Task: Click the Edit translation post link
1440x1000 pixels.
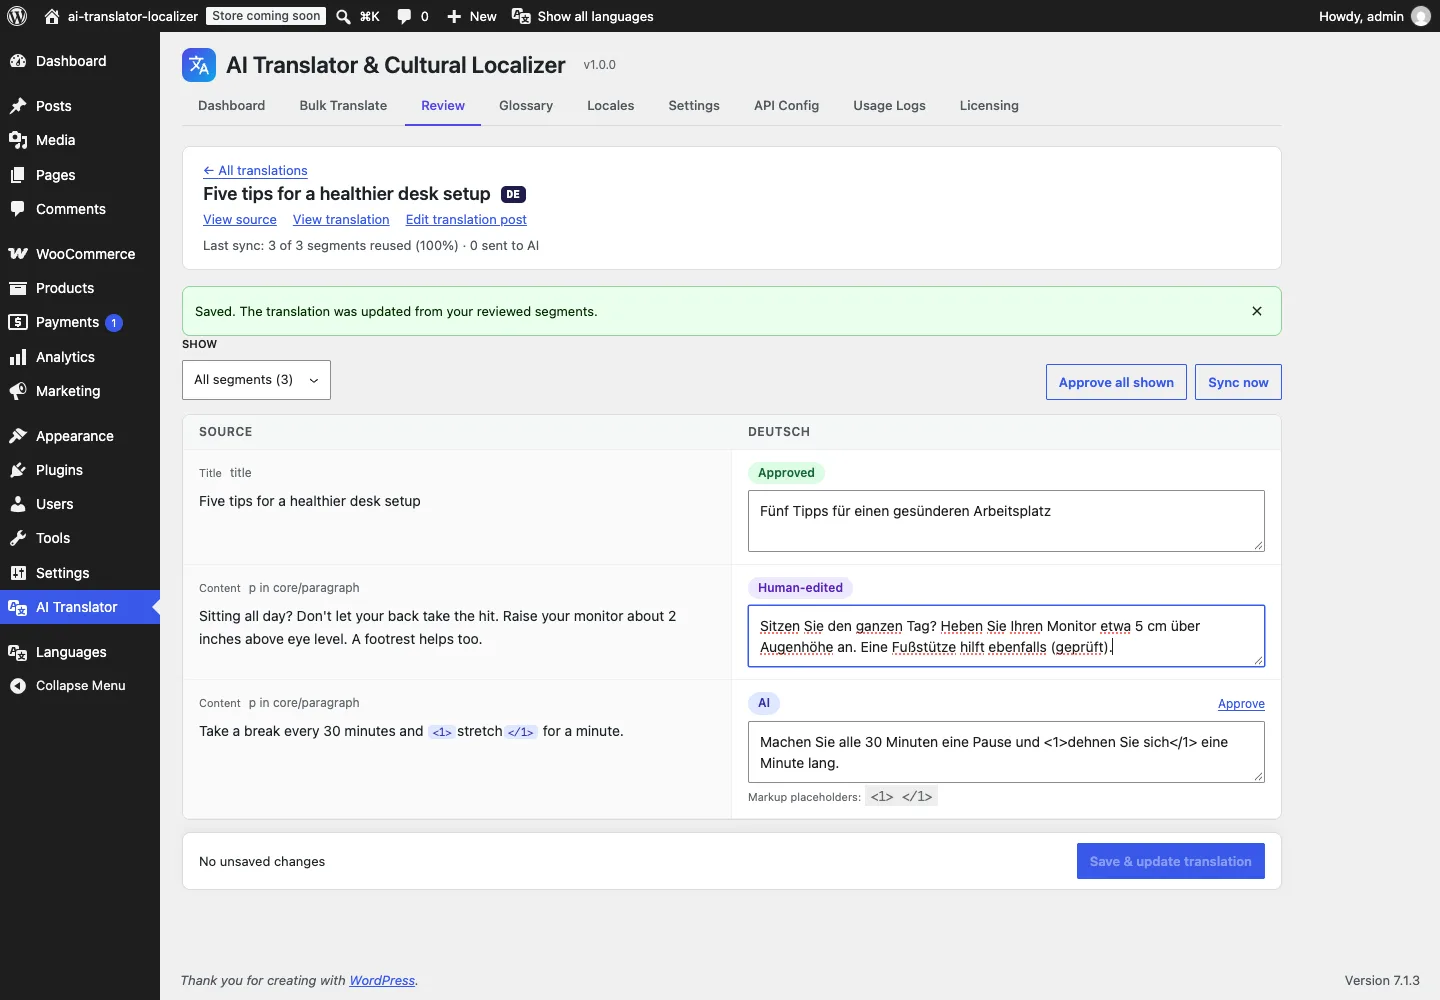Action: point(466,219)
